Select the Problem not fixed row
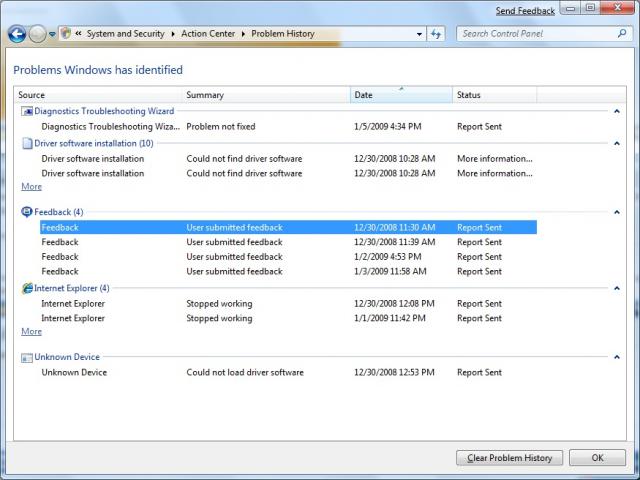The image size is (640, 480). [288, 127]
